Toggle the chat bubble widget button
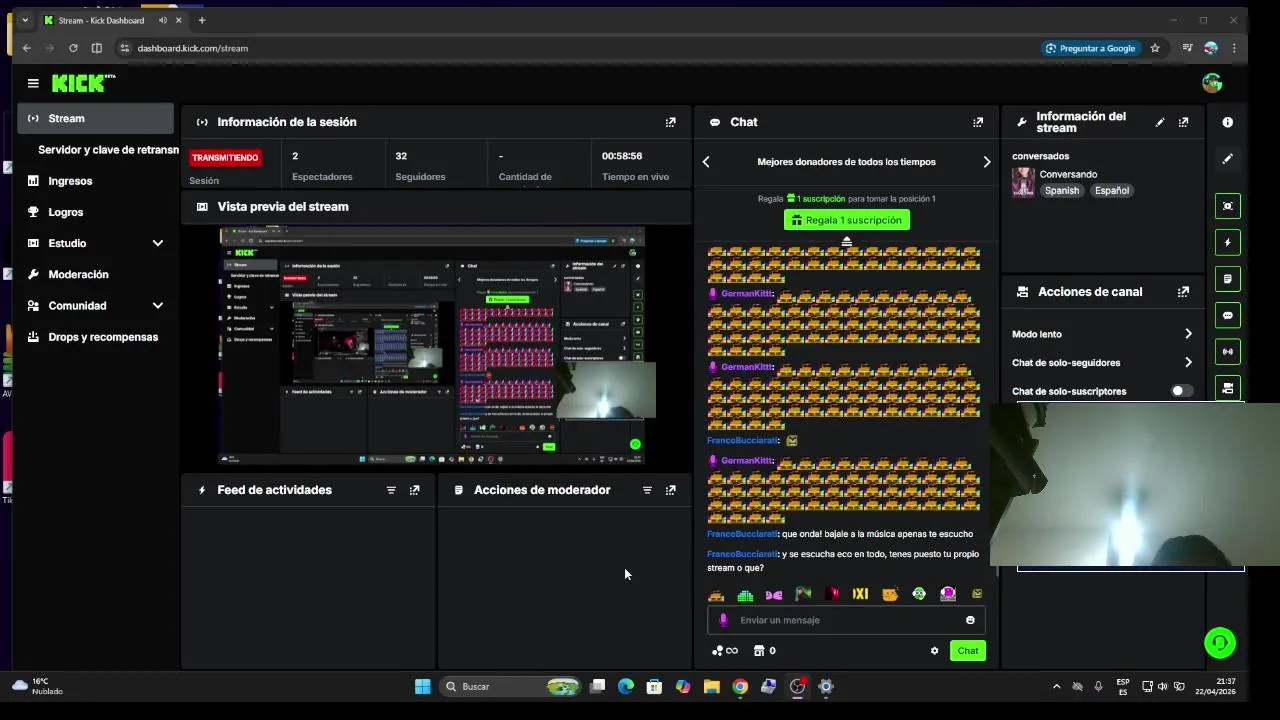 tap(1227, 315)
